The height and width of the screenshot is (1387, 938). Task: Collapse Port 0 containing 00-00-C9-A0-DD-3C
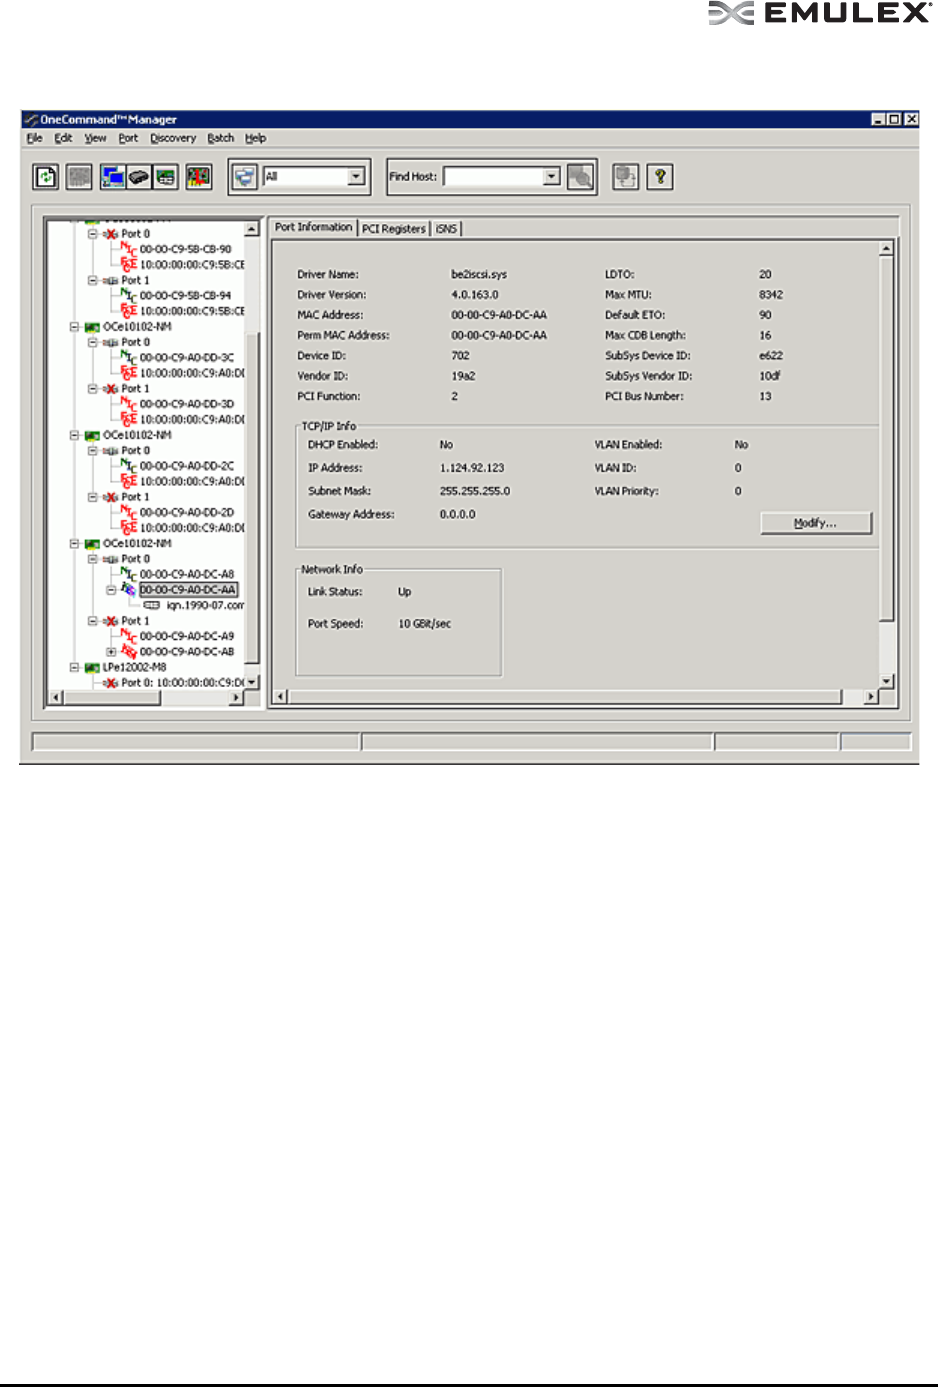(92, 342)
